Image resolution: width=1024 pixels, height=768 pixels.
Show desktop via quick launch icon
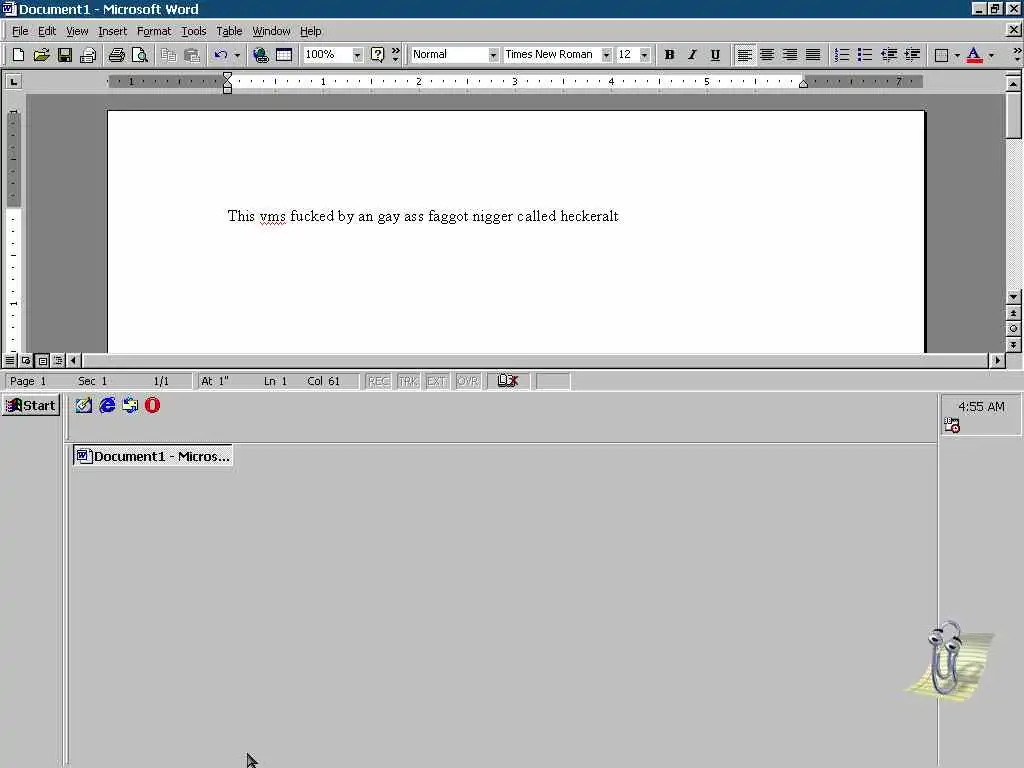(x=84, y=406)
